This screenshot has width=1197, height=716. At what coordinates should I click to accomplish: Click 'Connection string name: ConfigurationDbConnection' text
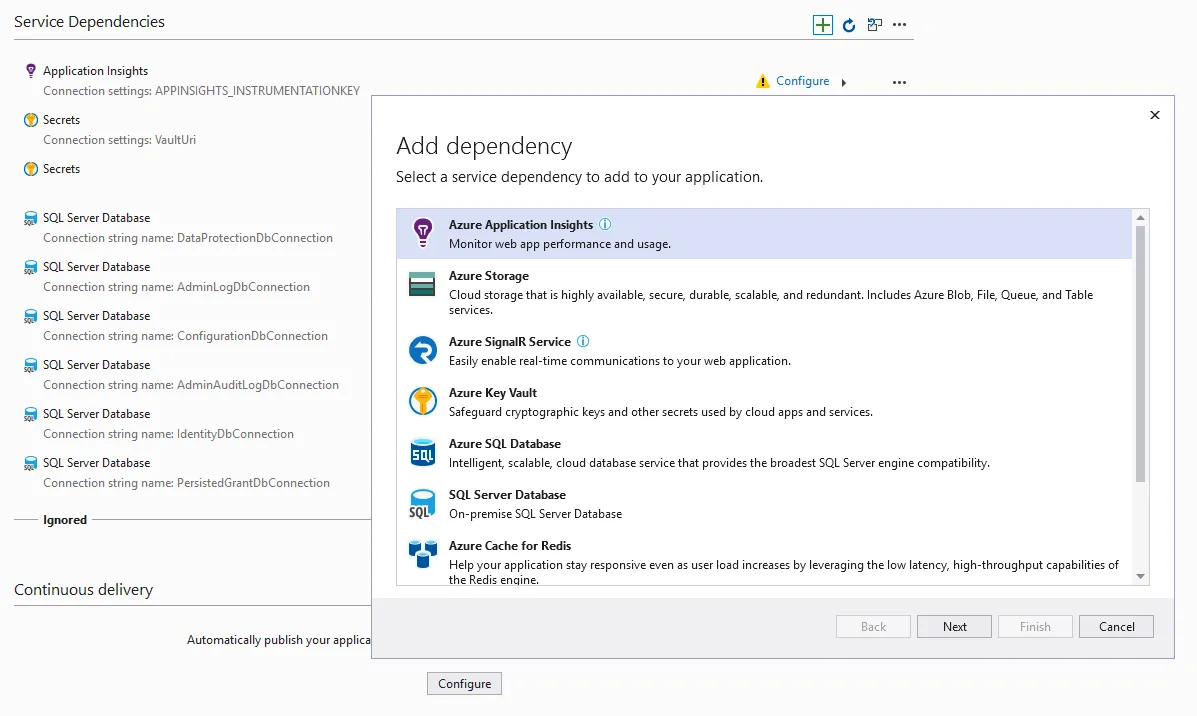(186, 336)
